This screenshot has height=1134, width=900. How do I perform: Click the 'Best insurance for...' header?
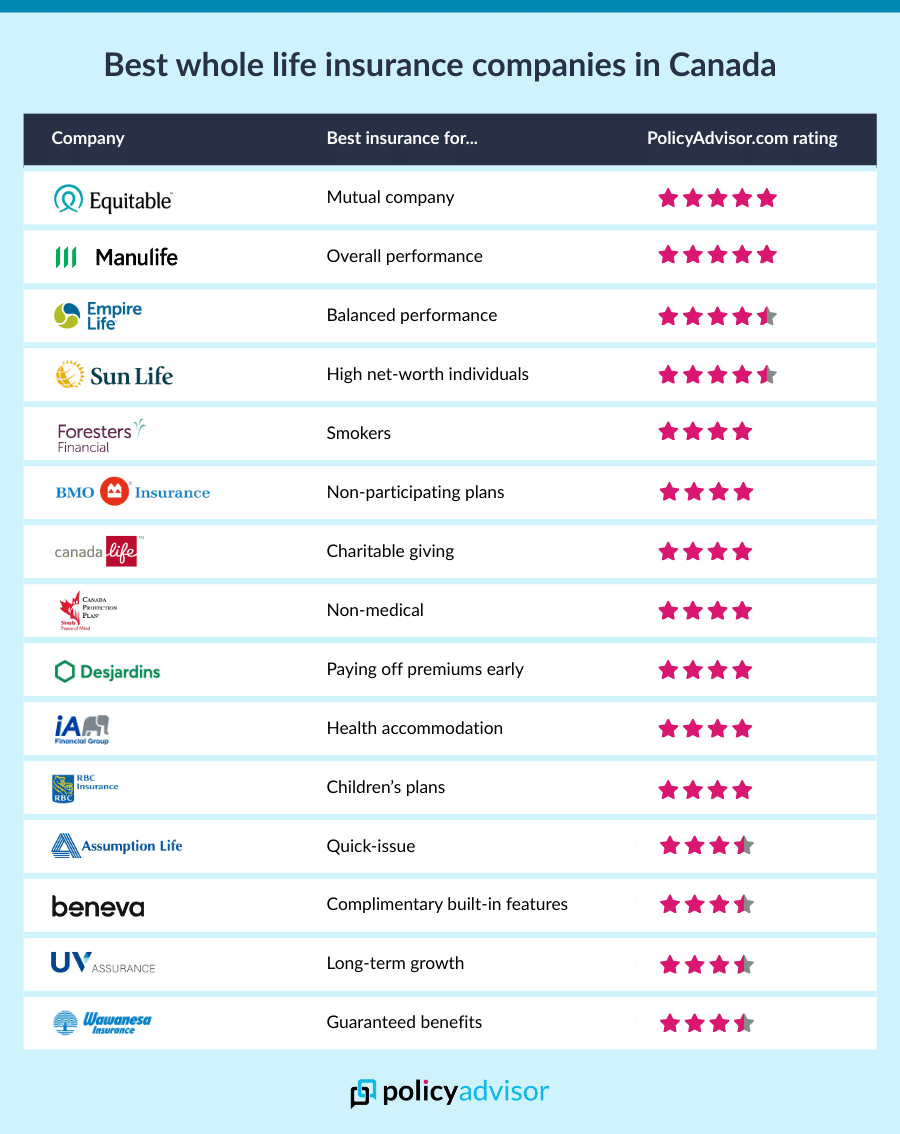pos(402,138)
